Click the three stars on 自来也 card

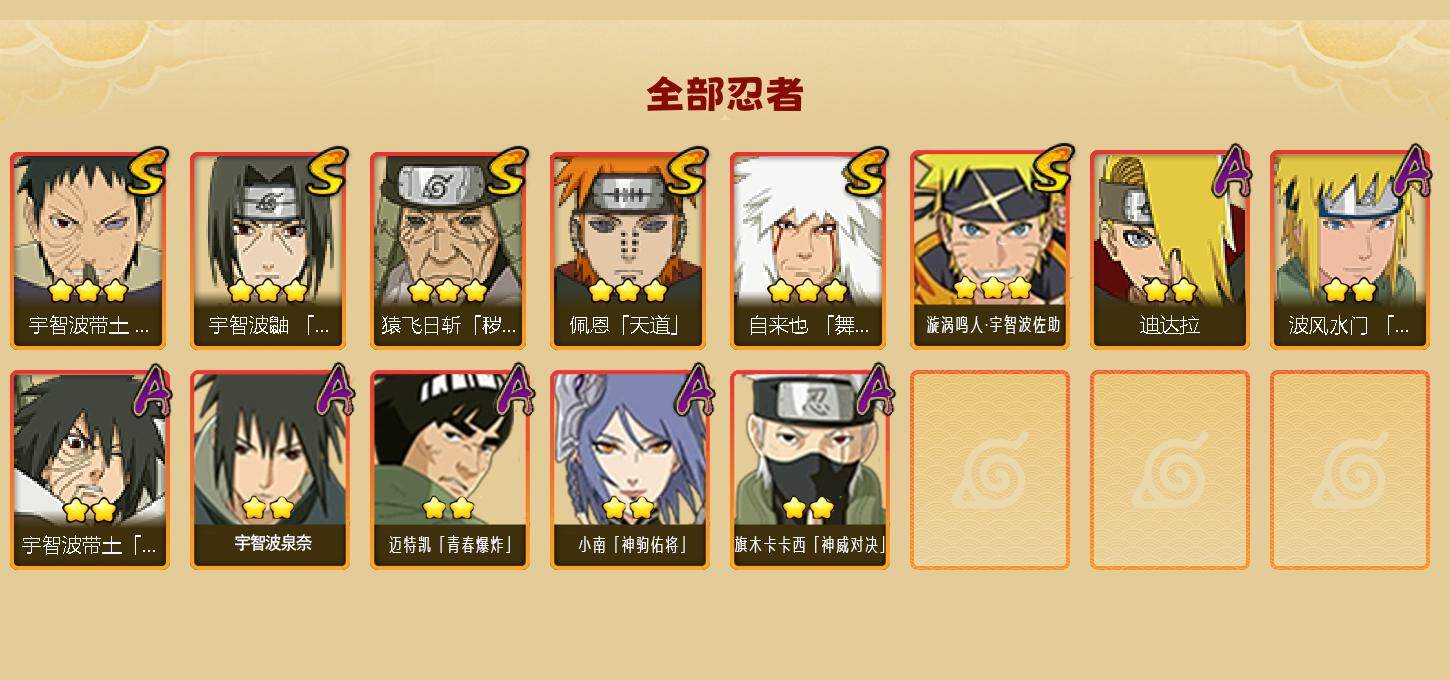tap(808, 291)
